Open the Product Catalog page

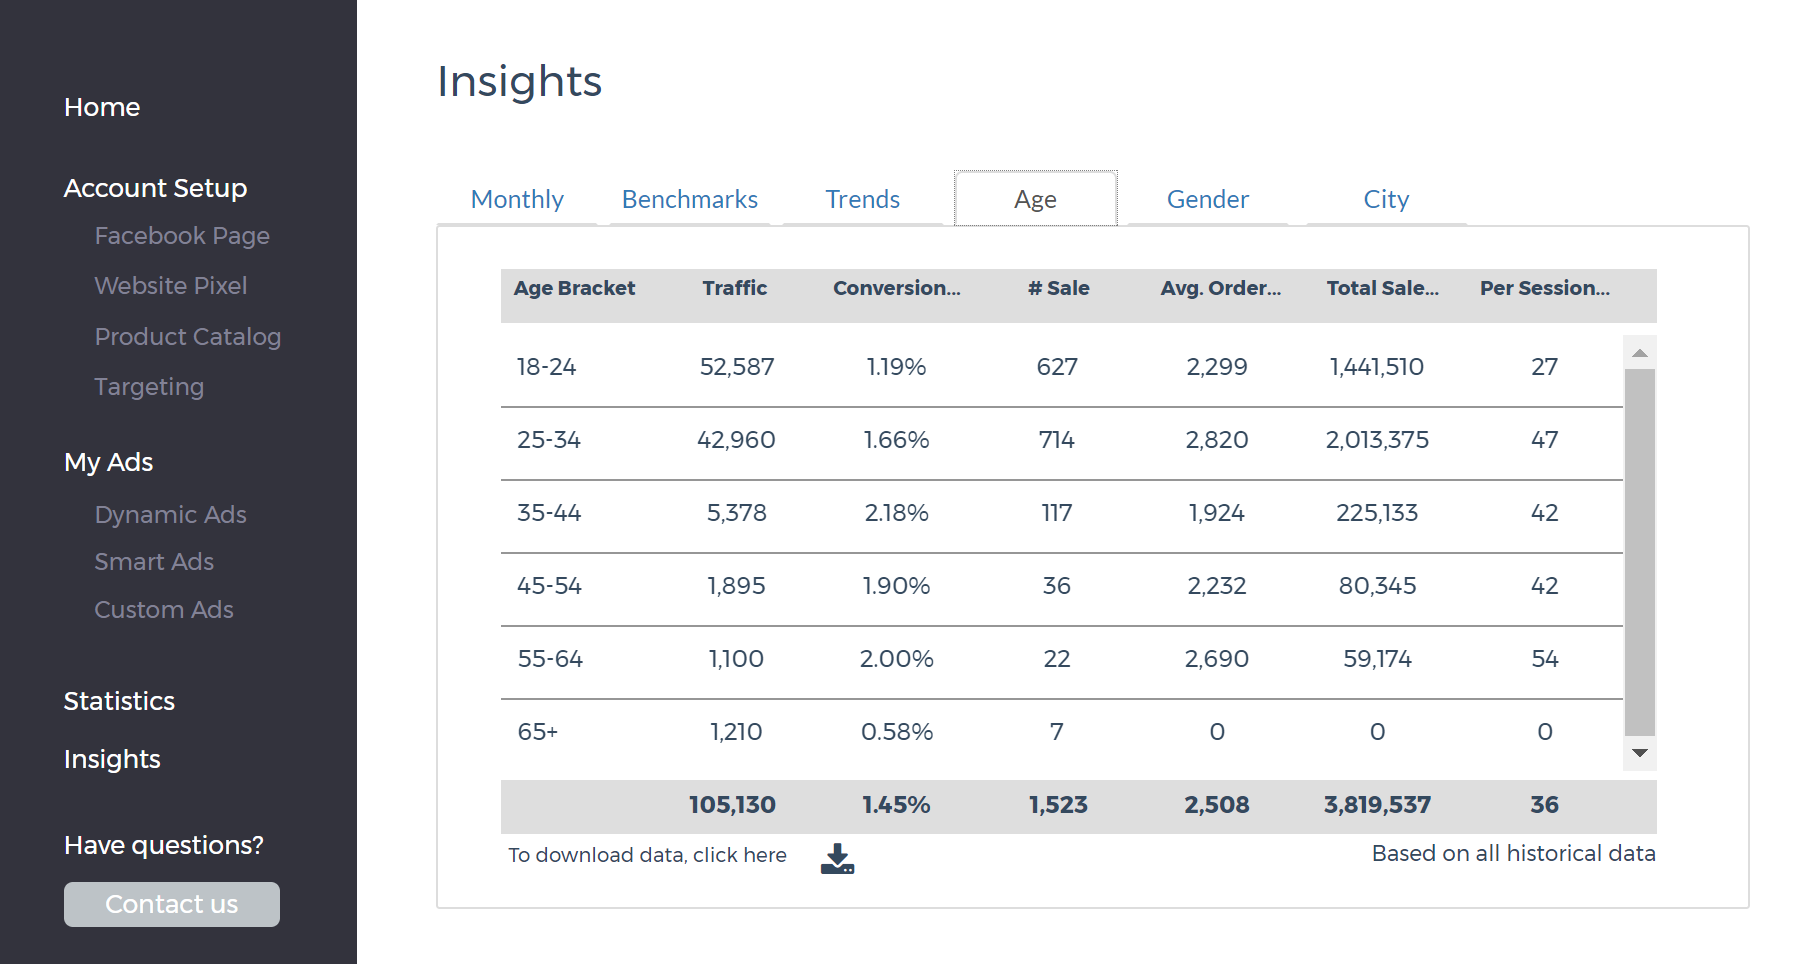[x=187, y=337]
